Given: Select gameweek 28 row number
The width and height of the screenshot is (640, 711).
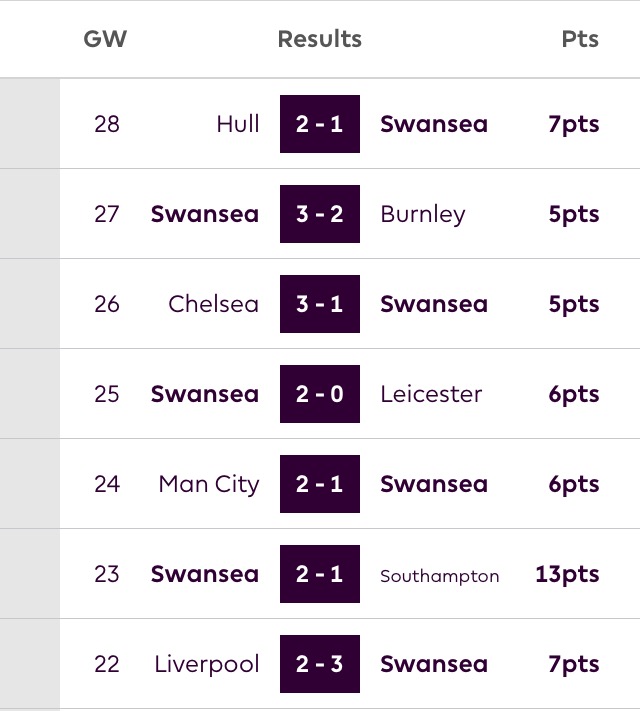Looking at the screenshot, I should (107, 124).
